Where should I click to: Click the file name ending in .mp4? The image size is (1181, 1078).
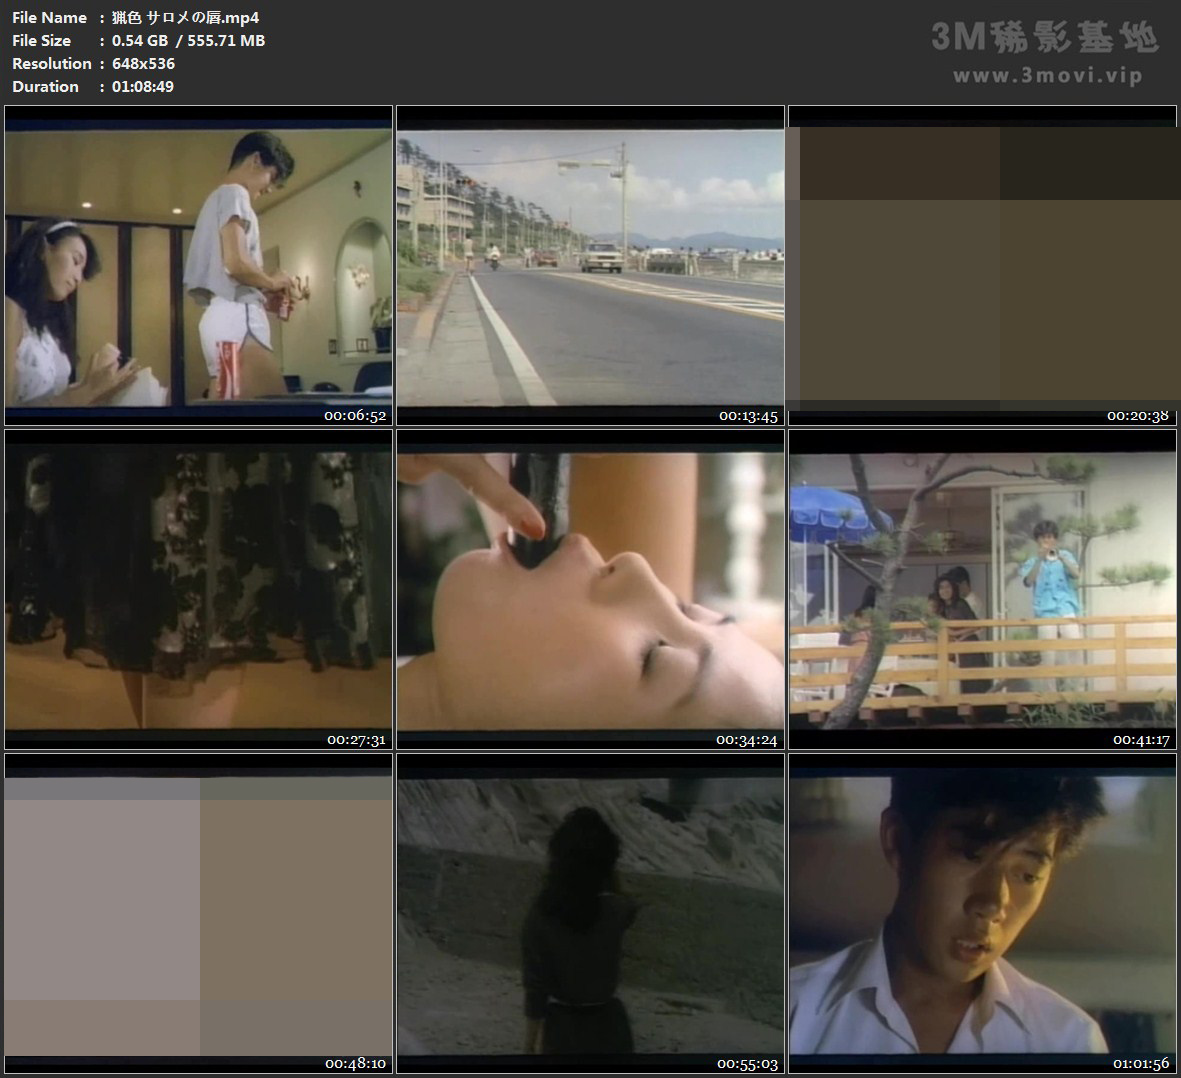[185, 17]
